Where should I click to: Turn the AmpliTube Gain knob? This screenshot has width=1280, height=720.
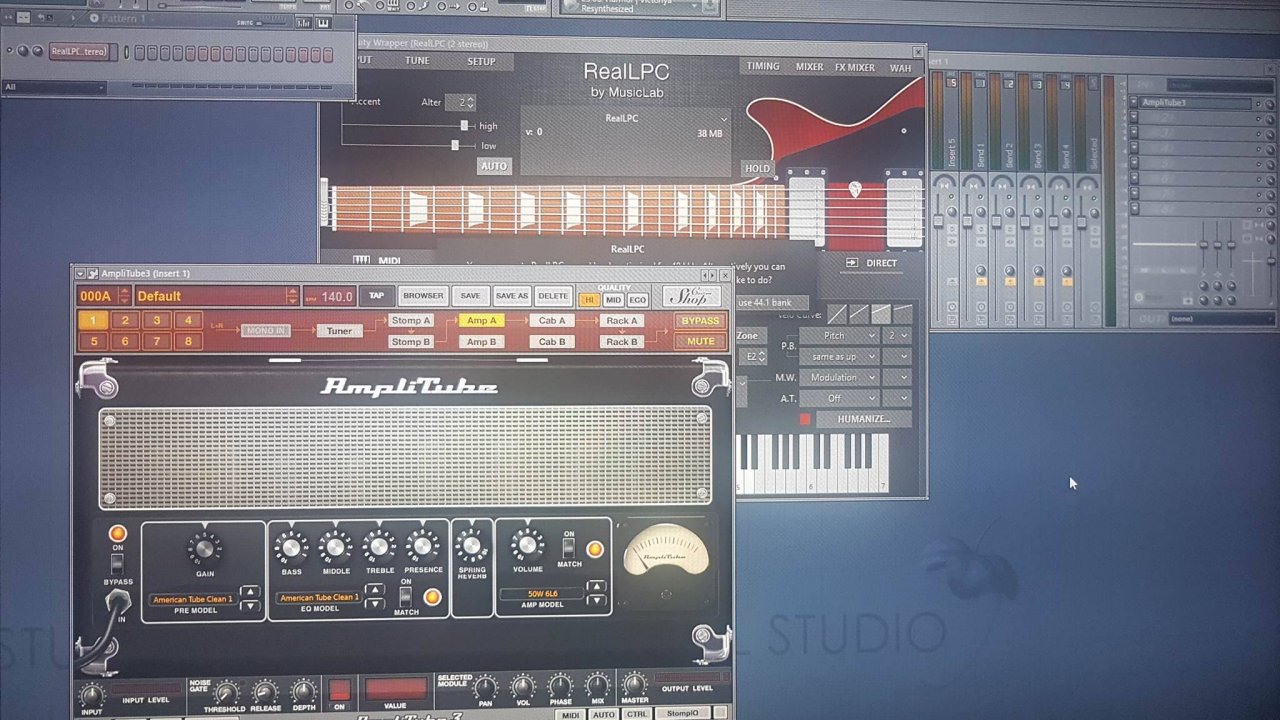204,548
